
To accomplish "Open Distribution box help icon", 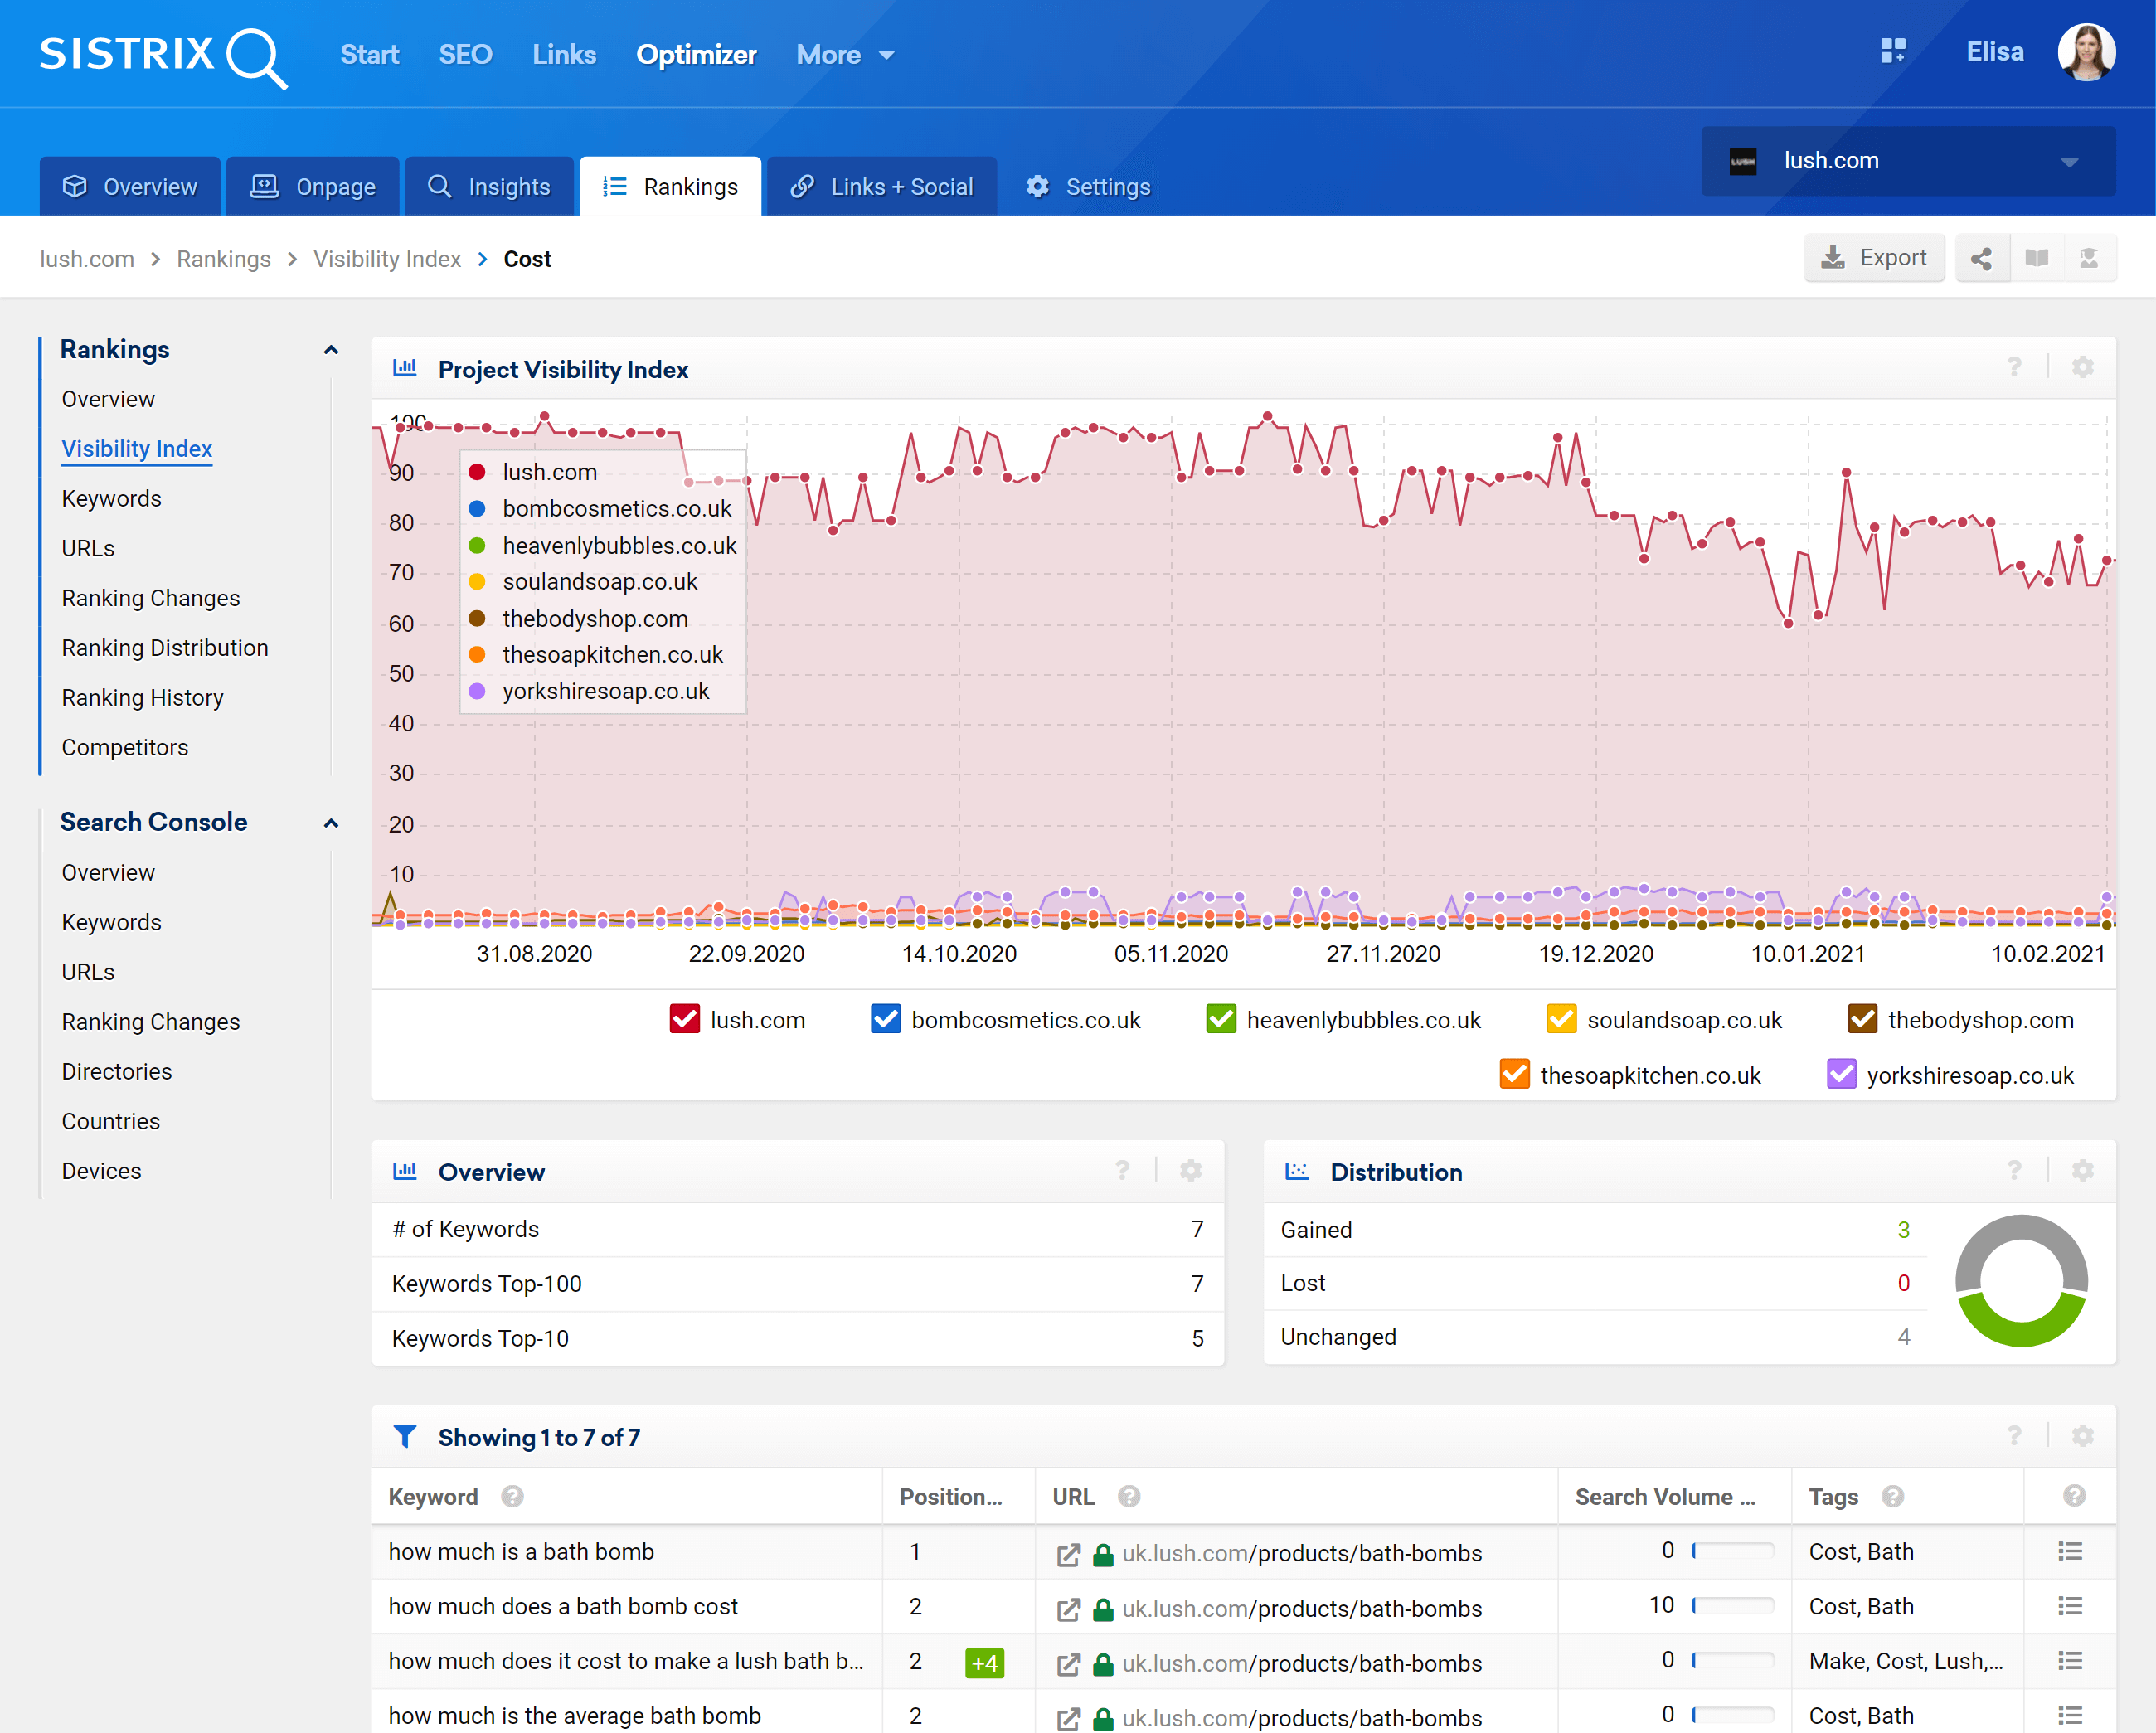I will [x=2014, y=1171].
